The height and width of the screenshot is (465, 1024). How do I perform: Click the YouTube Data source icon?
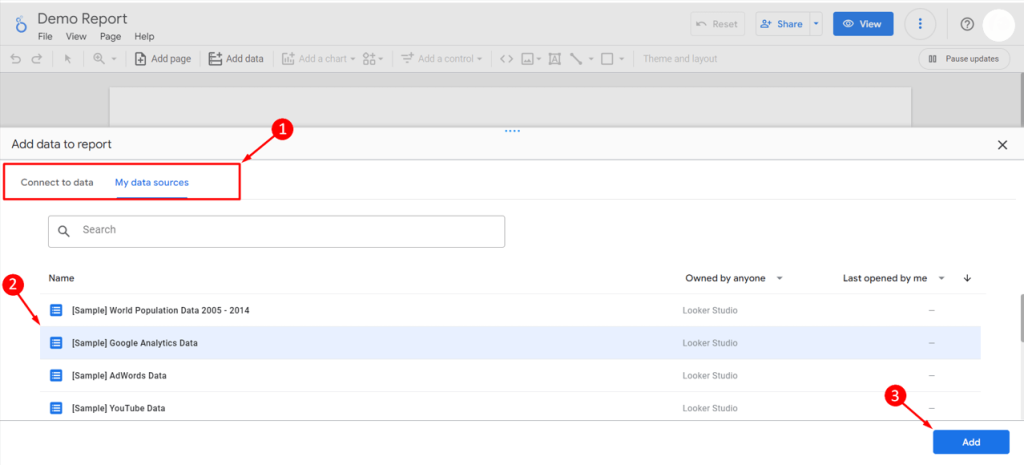coord(56,408)
